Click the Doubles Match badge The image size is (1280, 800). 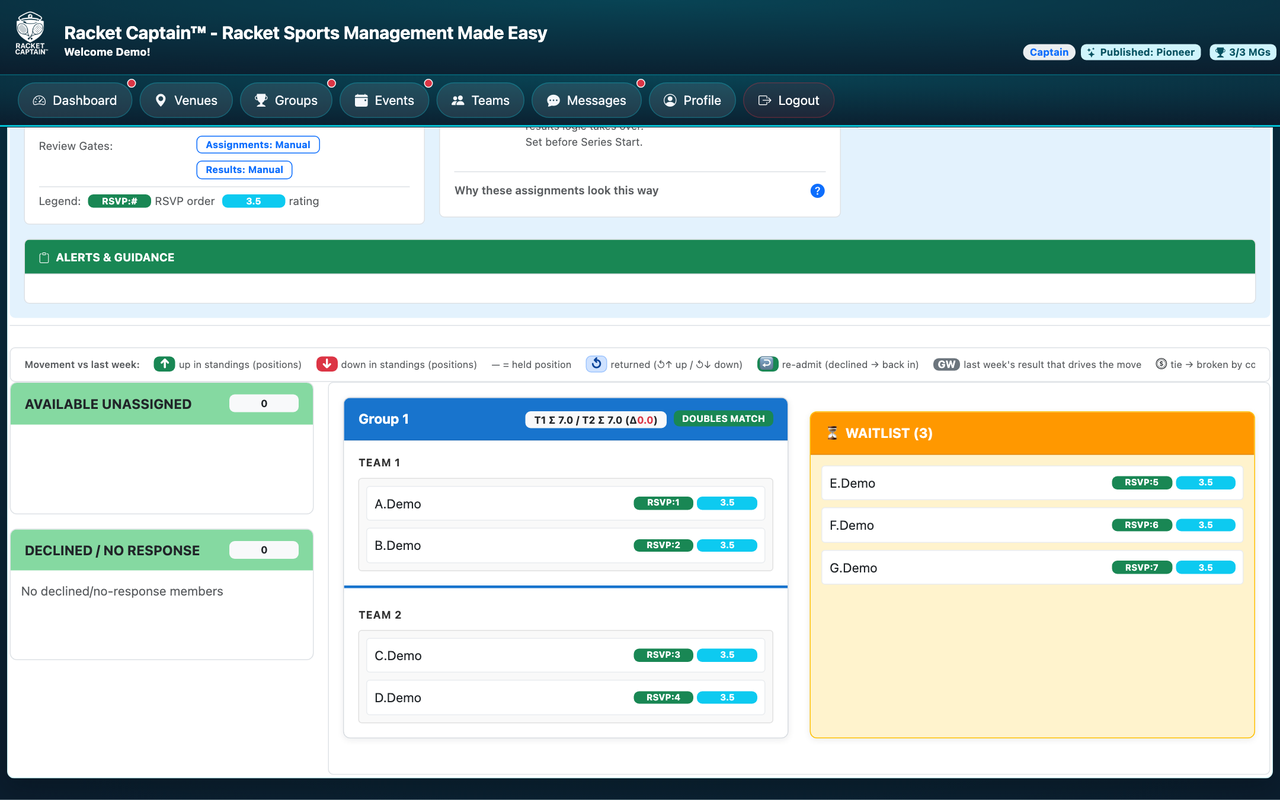tap(723, 419)
